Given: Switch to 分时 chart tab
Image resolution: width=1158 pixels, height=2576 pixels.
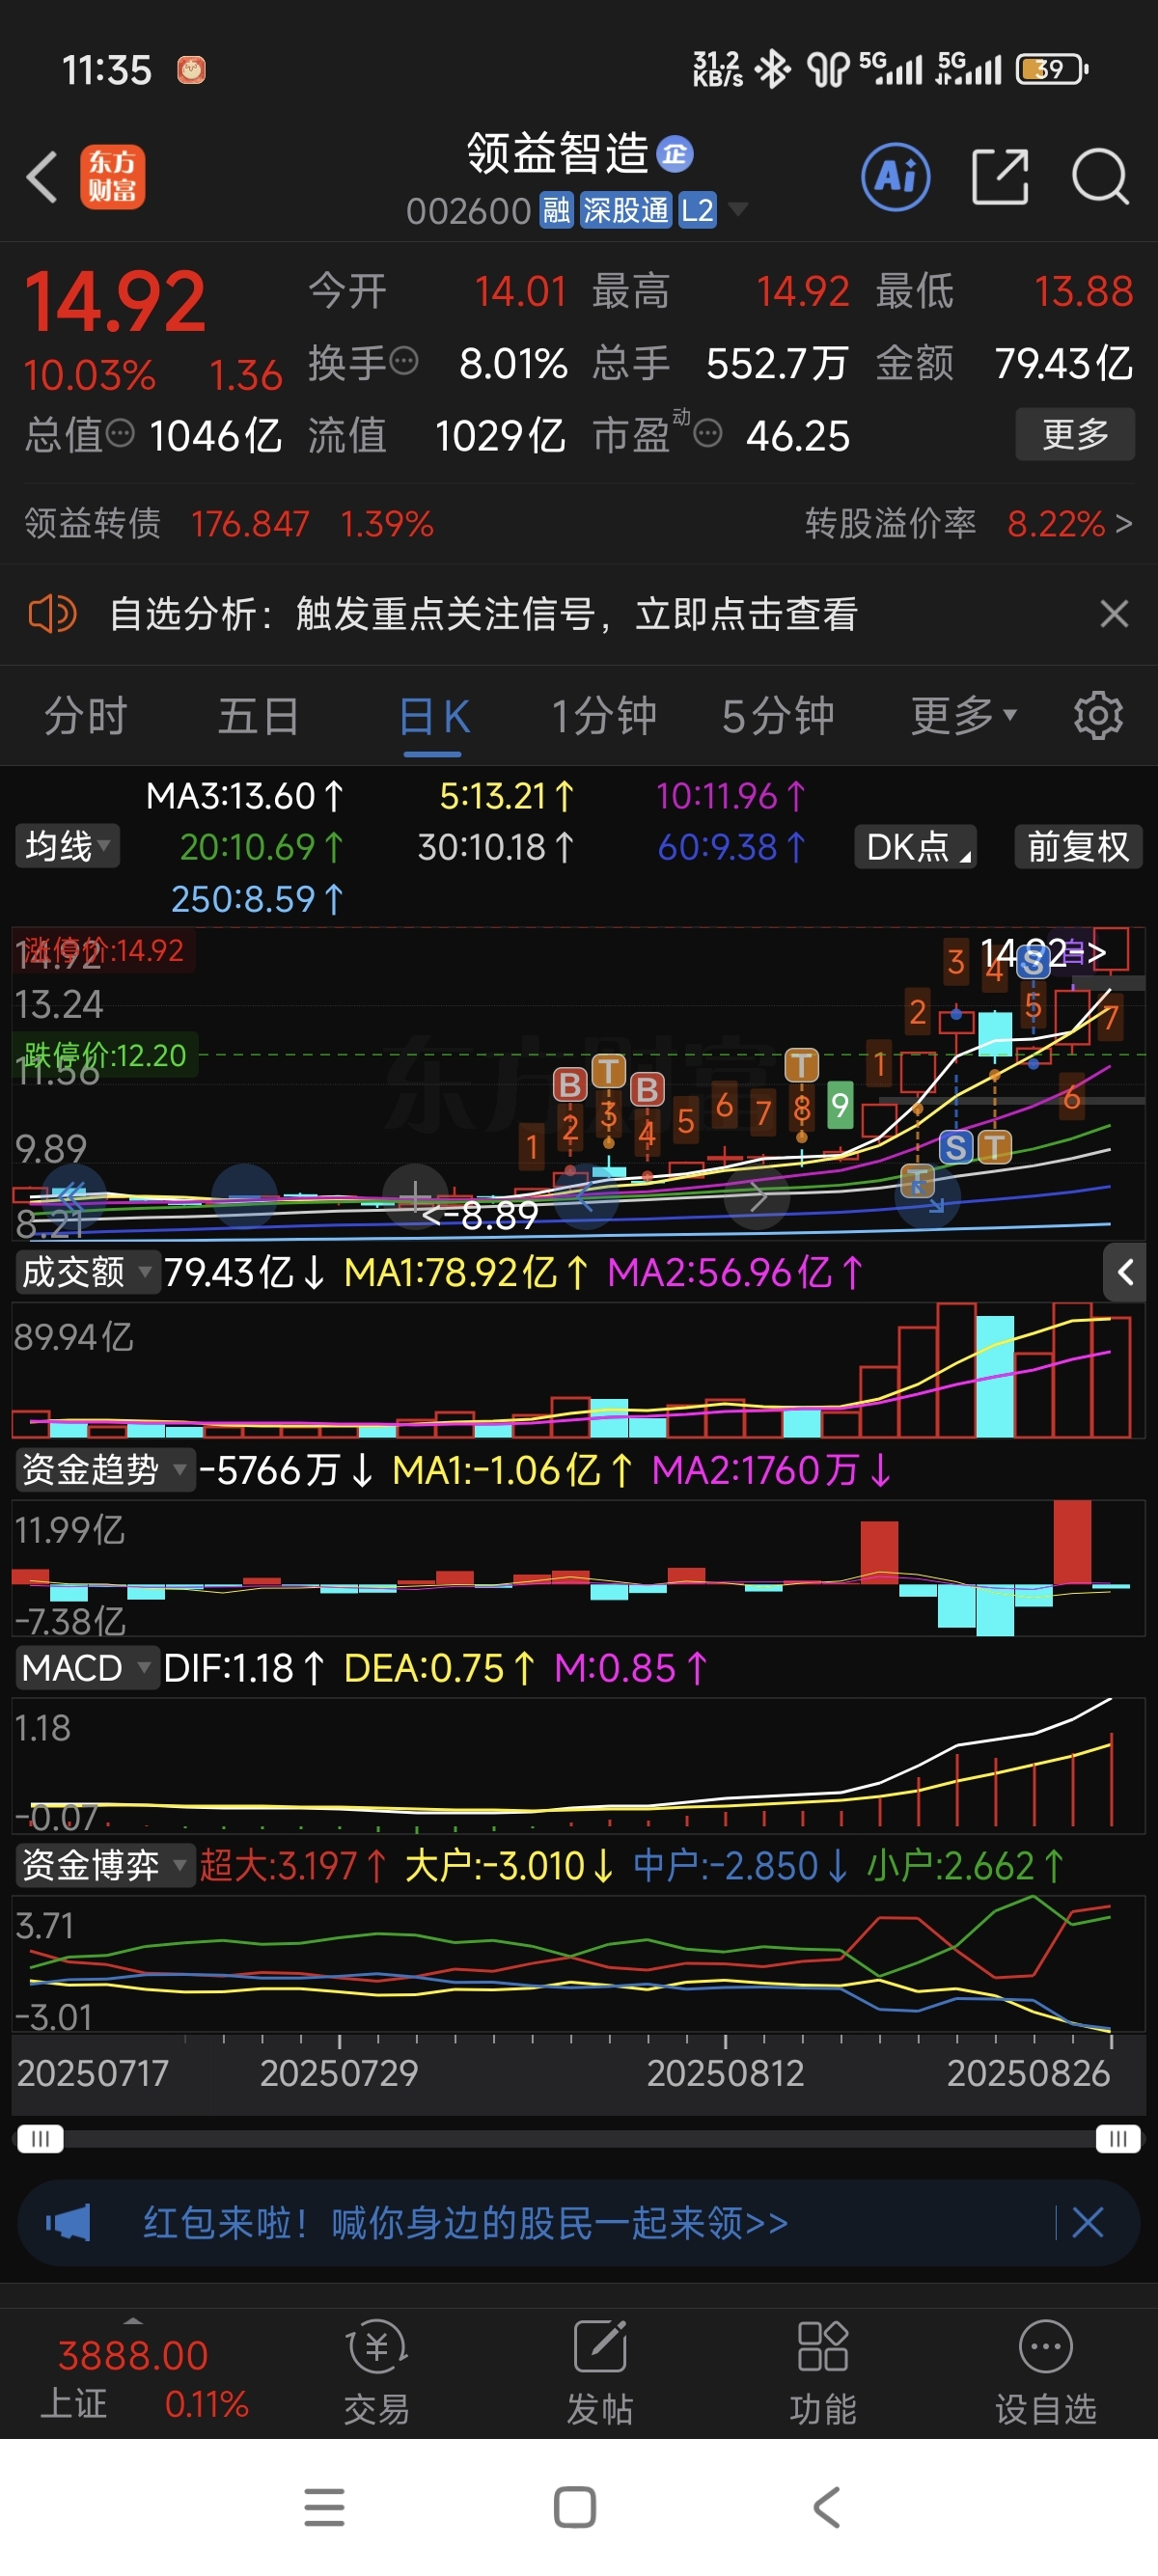Looking at the screenshot, I should tap(86, 716).
